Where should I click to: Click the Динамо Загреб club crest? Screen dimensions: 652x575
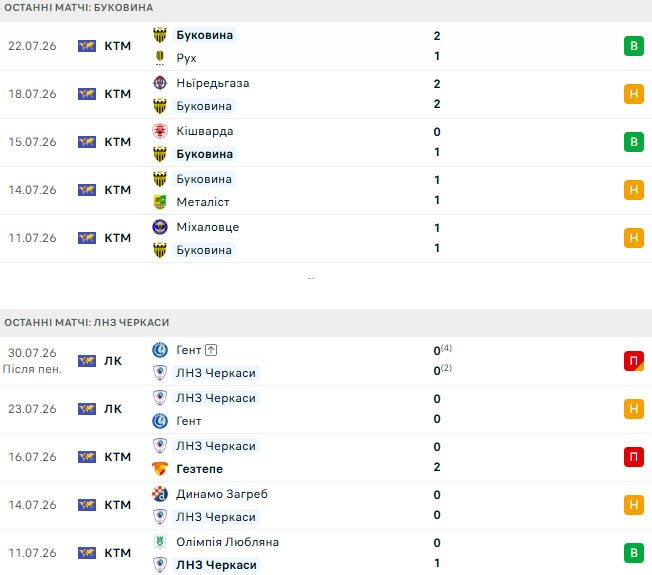coord(160,494)
